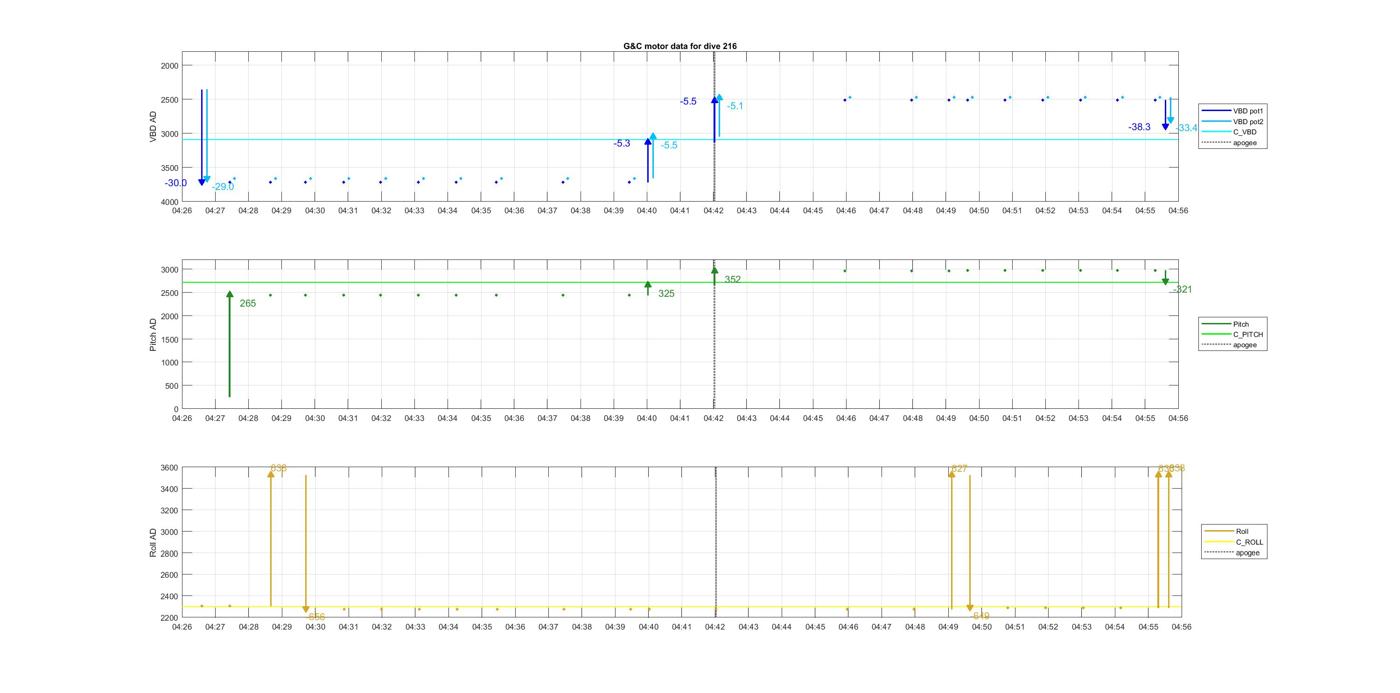
Task: Click the '627' annotation in Roll plot
Action: [x=959, y=469]
